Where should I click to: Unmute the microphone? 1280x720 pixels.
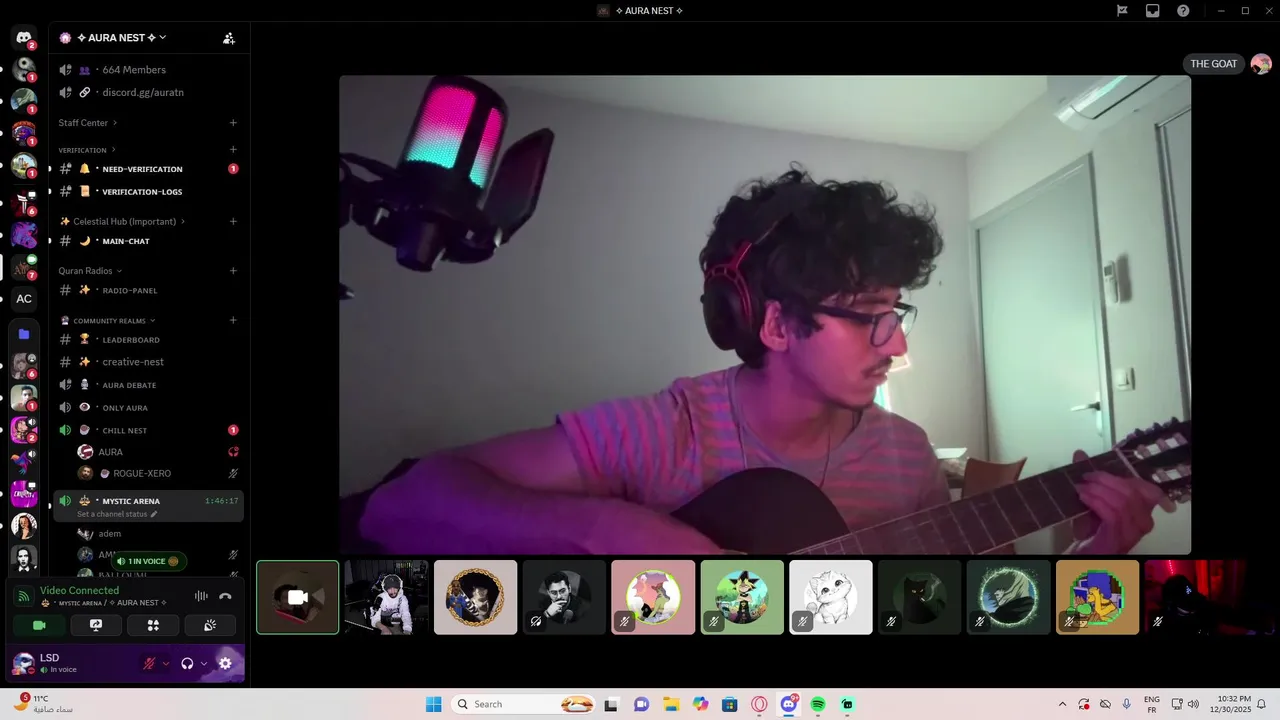point(149,663)
